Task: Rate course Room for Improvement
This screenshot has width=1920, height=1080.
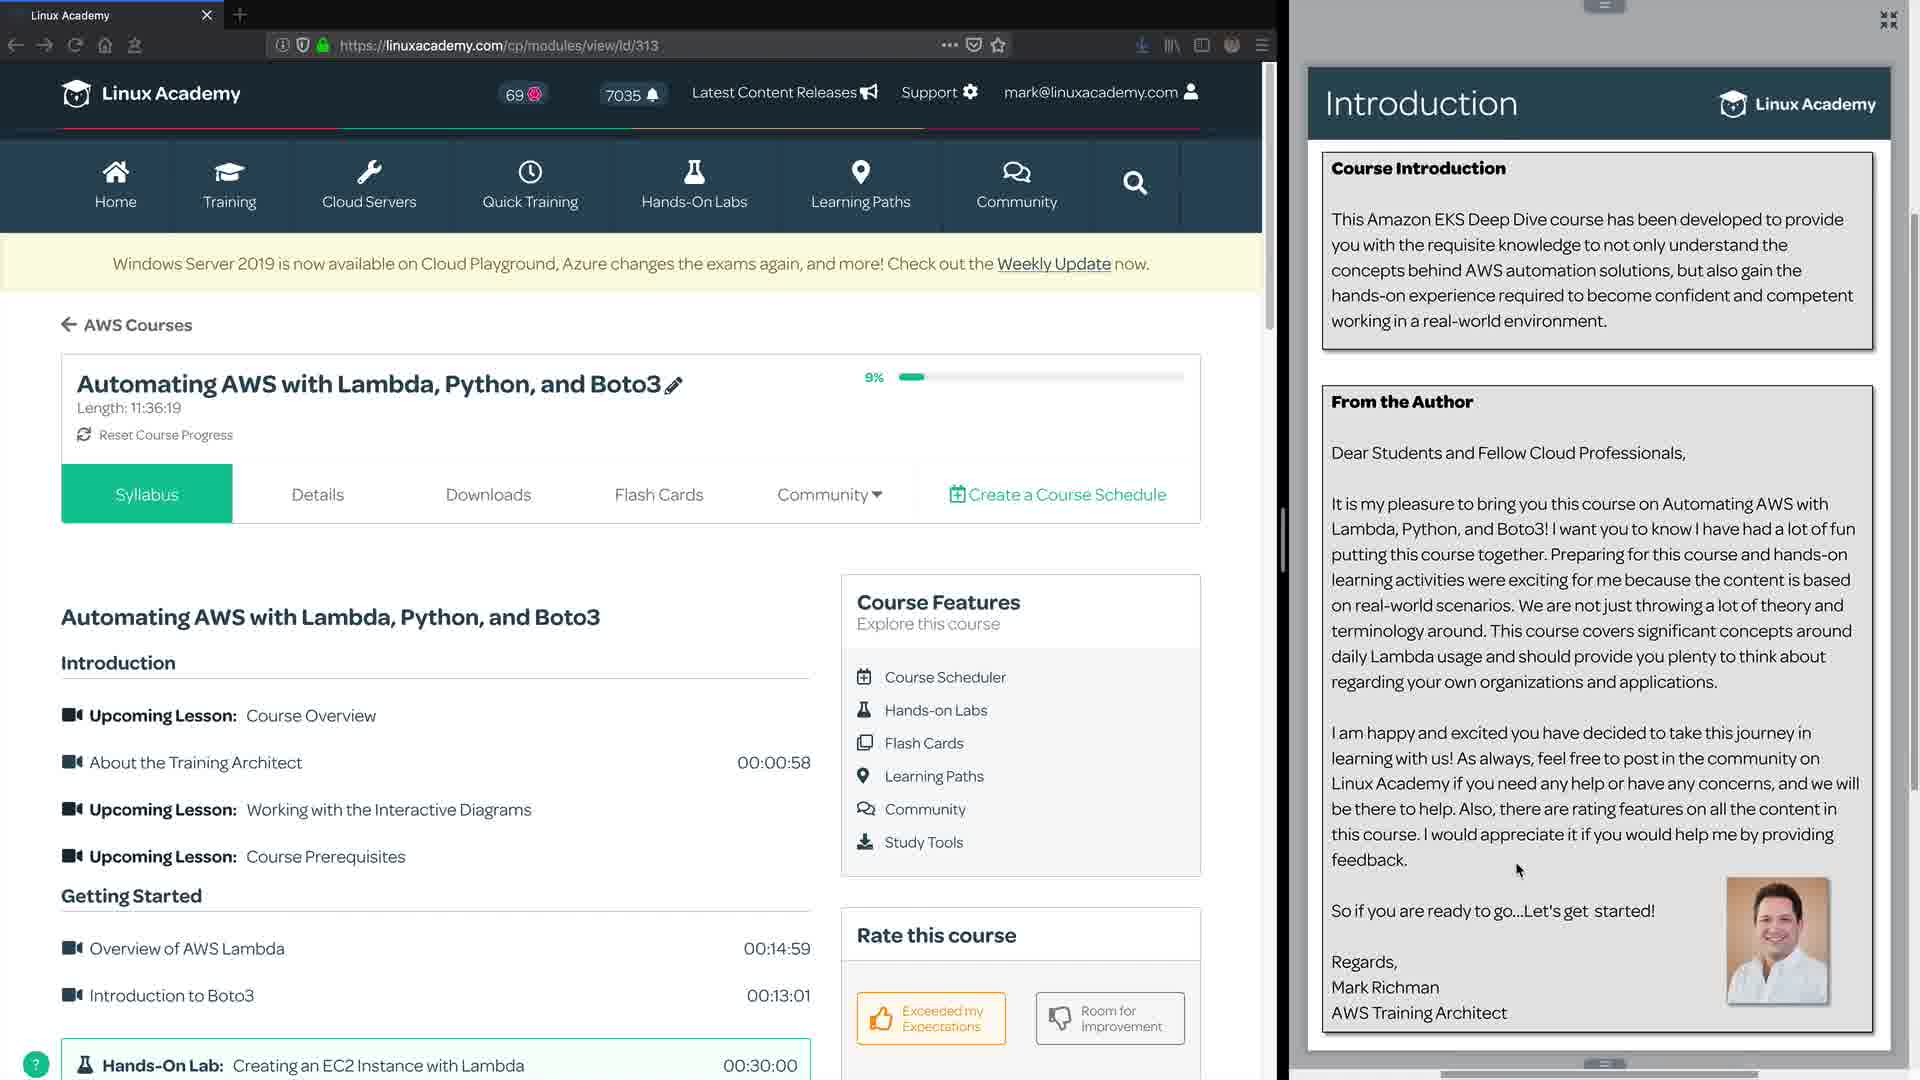Action: 1110,1018
